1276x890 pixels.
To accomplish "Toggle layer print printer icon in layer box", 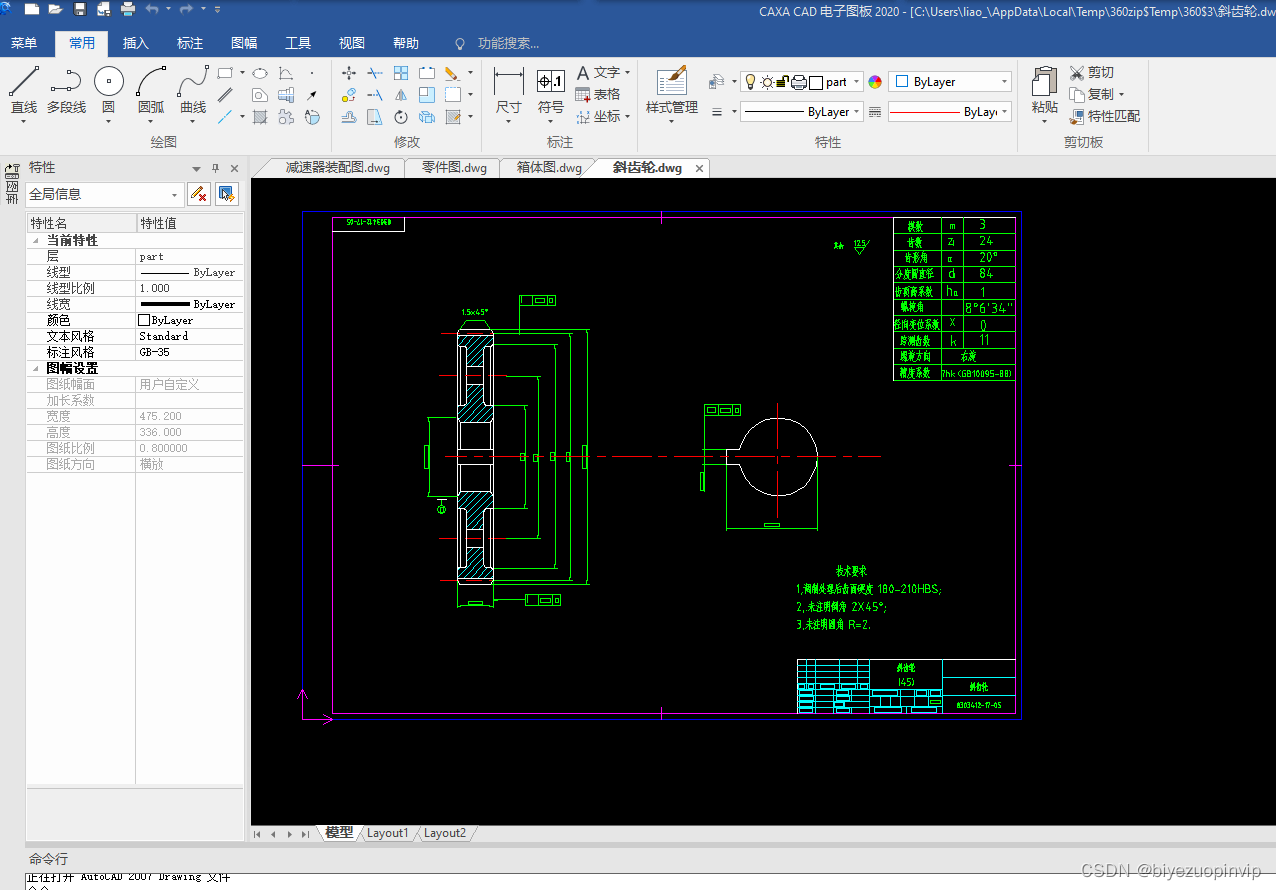I will 799,82.
